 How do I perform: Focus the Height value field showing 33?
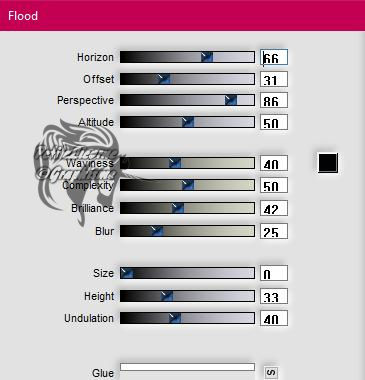tap(274, 296)
